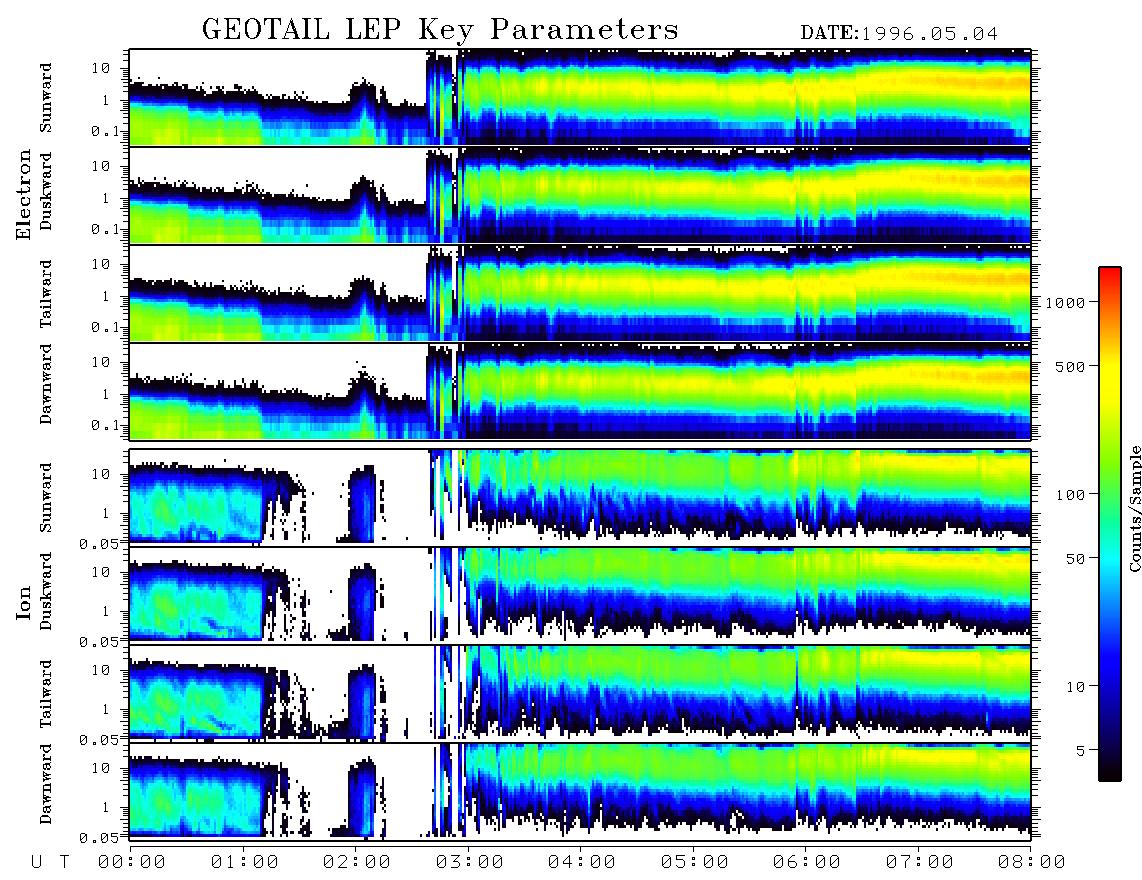Image resolution: width=1142 pixels, height=880 pixels.
Task: Select the Ion "Tailward" panel label
Action: [46, 694]
